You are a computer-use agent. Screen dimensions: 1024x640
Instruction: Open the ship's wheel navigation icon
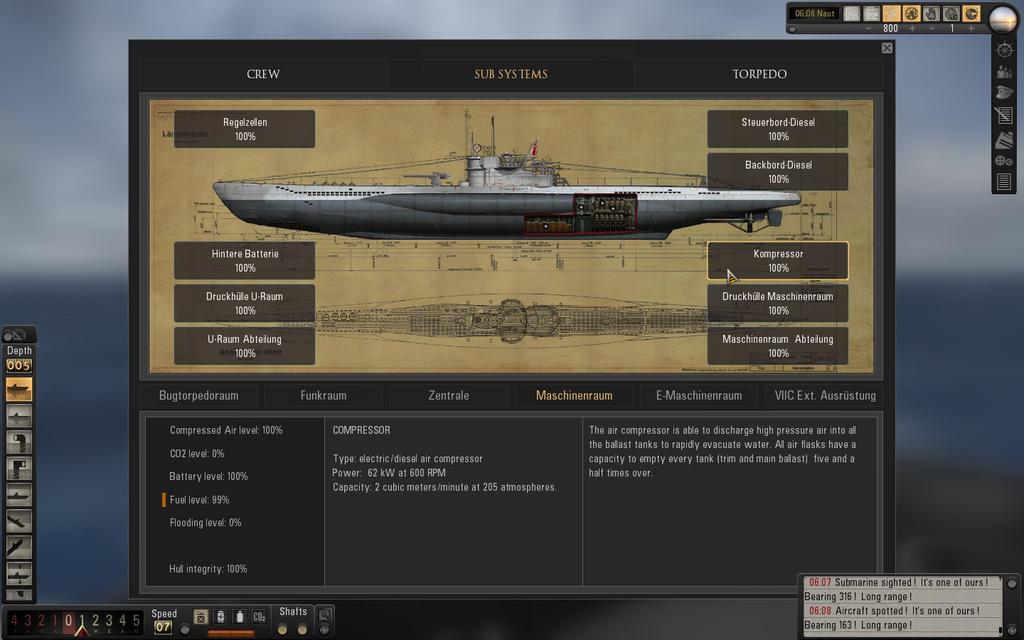coord(1004,50)
